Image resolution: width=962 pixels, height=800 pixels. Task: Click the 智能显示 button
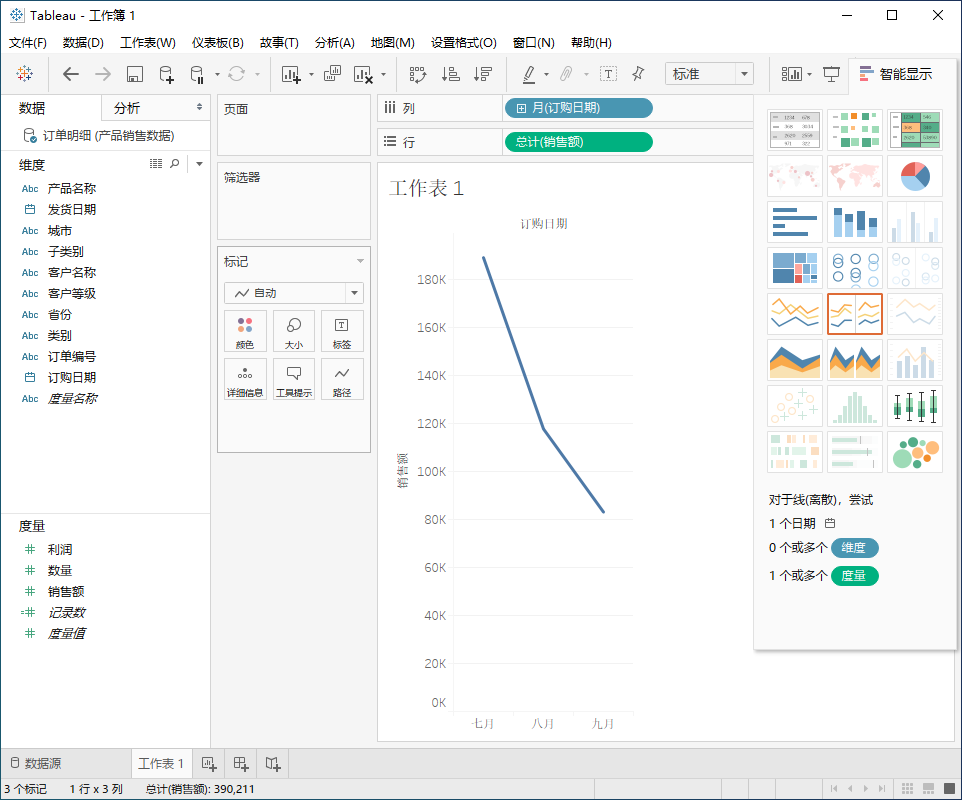pos(896,74)
